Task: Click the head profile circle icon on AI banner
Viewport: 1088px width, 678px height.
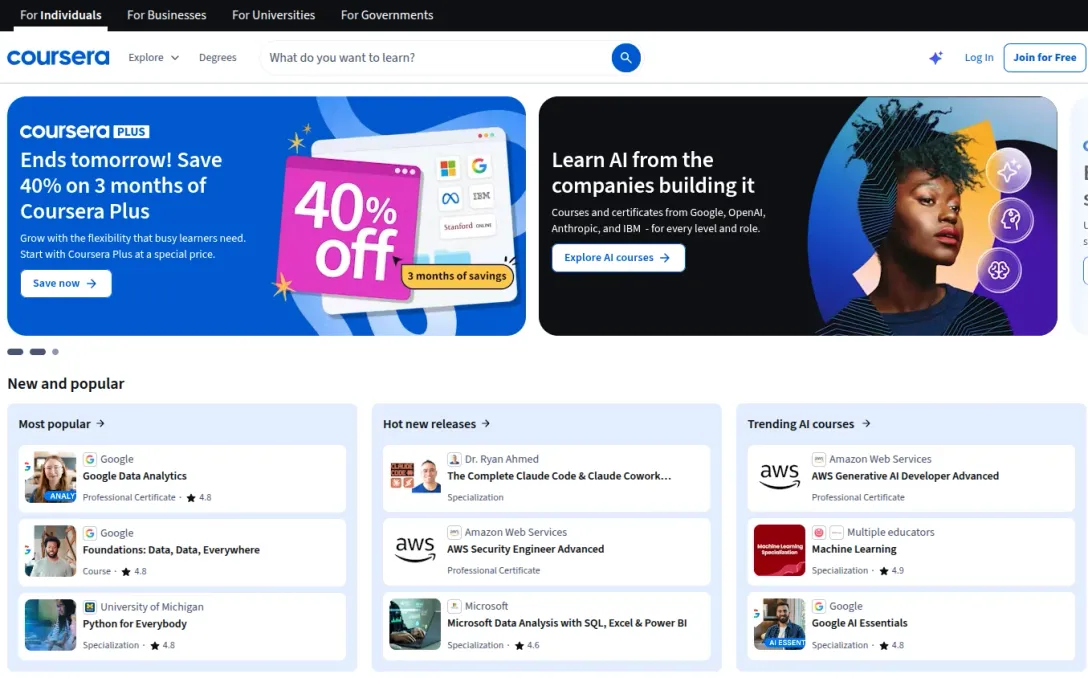Action: click(x=1011, y=220)
